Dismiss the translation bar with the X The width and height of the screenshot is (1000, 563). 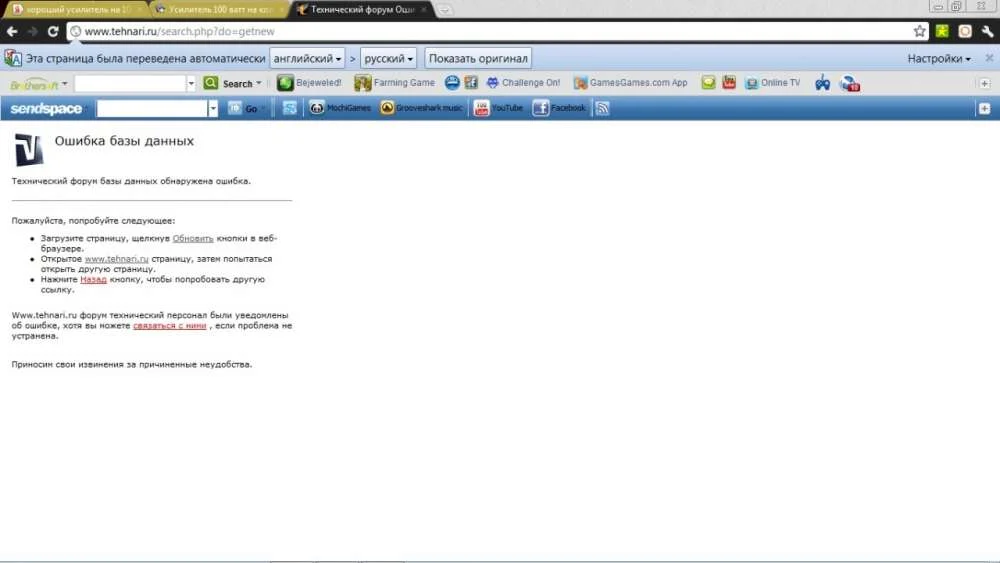pos(989,58)
